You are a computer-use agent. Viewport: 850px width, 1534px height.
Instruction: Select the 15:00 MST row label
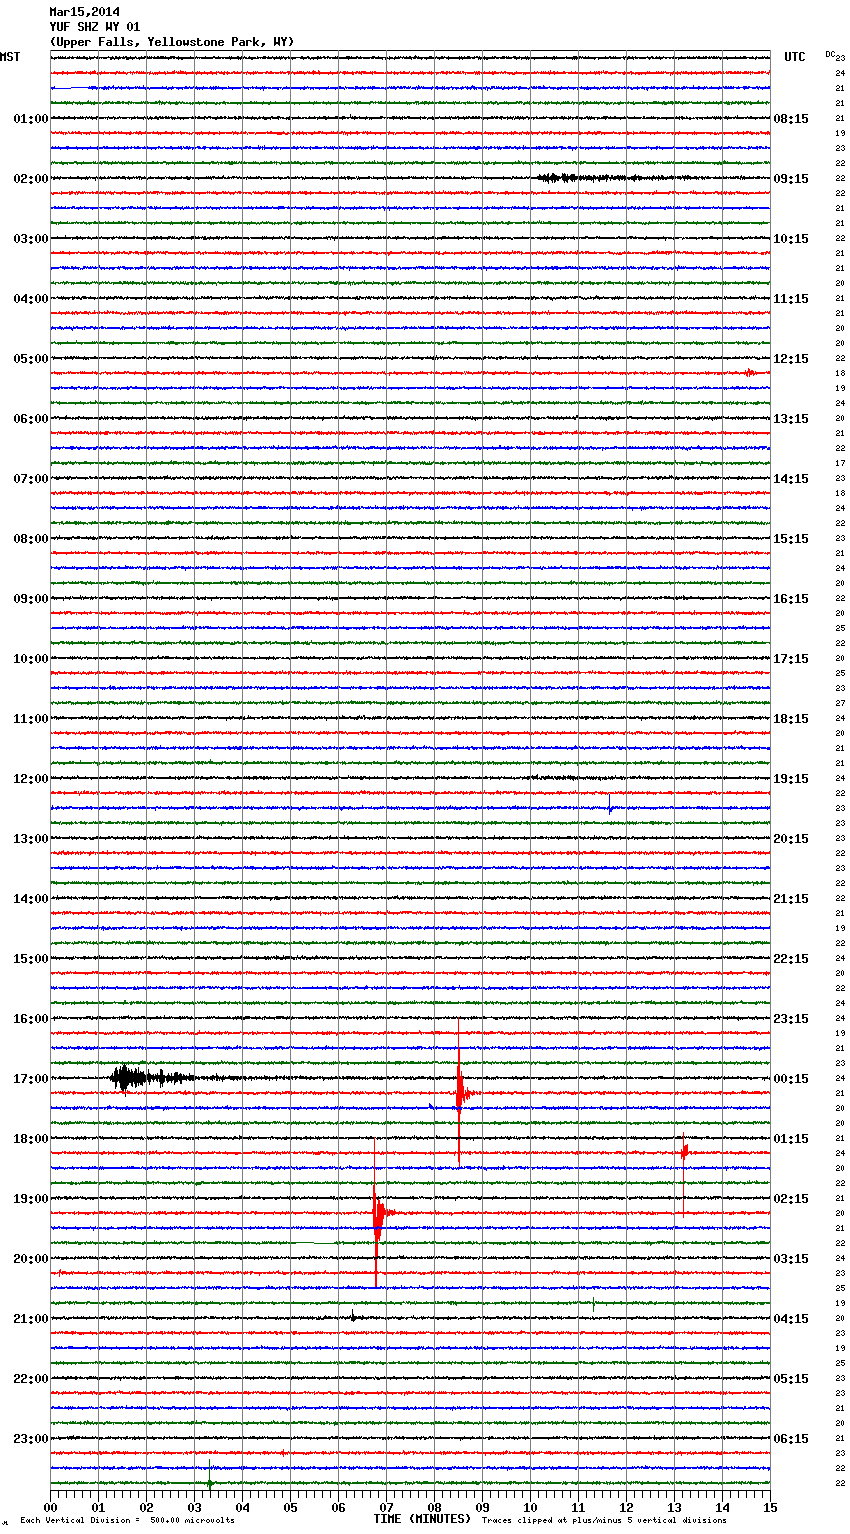point(31,959)
